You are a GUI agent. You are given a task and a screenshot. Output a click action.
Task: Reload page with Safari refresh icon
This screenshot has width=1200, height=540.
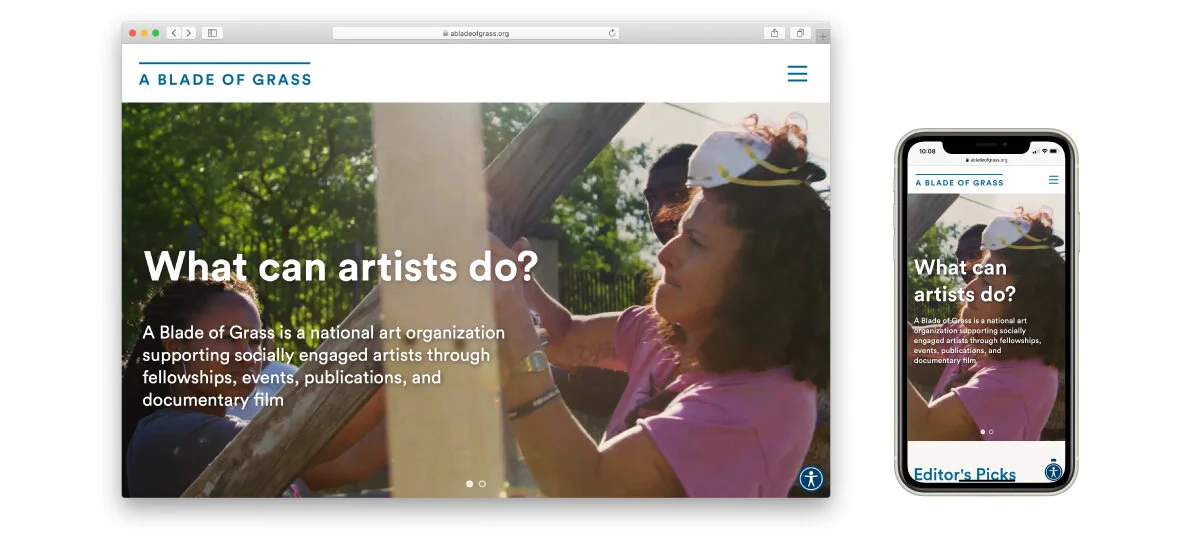point(612,33)
